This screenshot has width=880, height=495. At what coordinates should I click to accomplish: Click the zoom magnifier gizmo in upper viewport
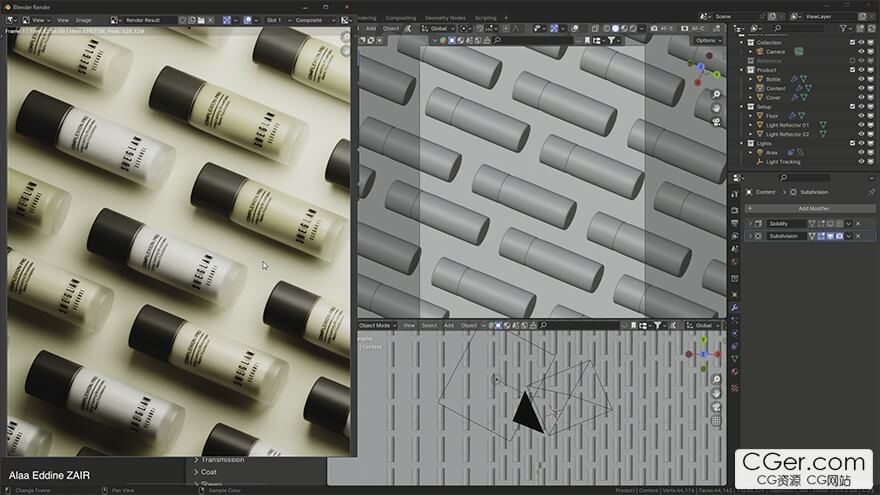pyautogui.click(x=716, y=94)
